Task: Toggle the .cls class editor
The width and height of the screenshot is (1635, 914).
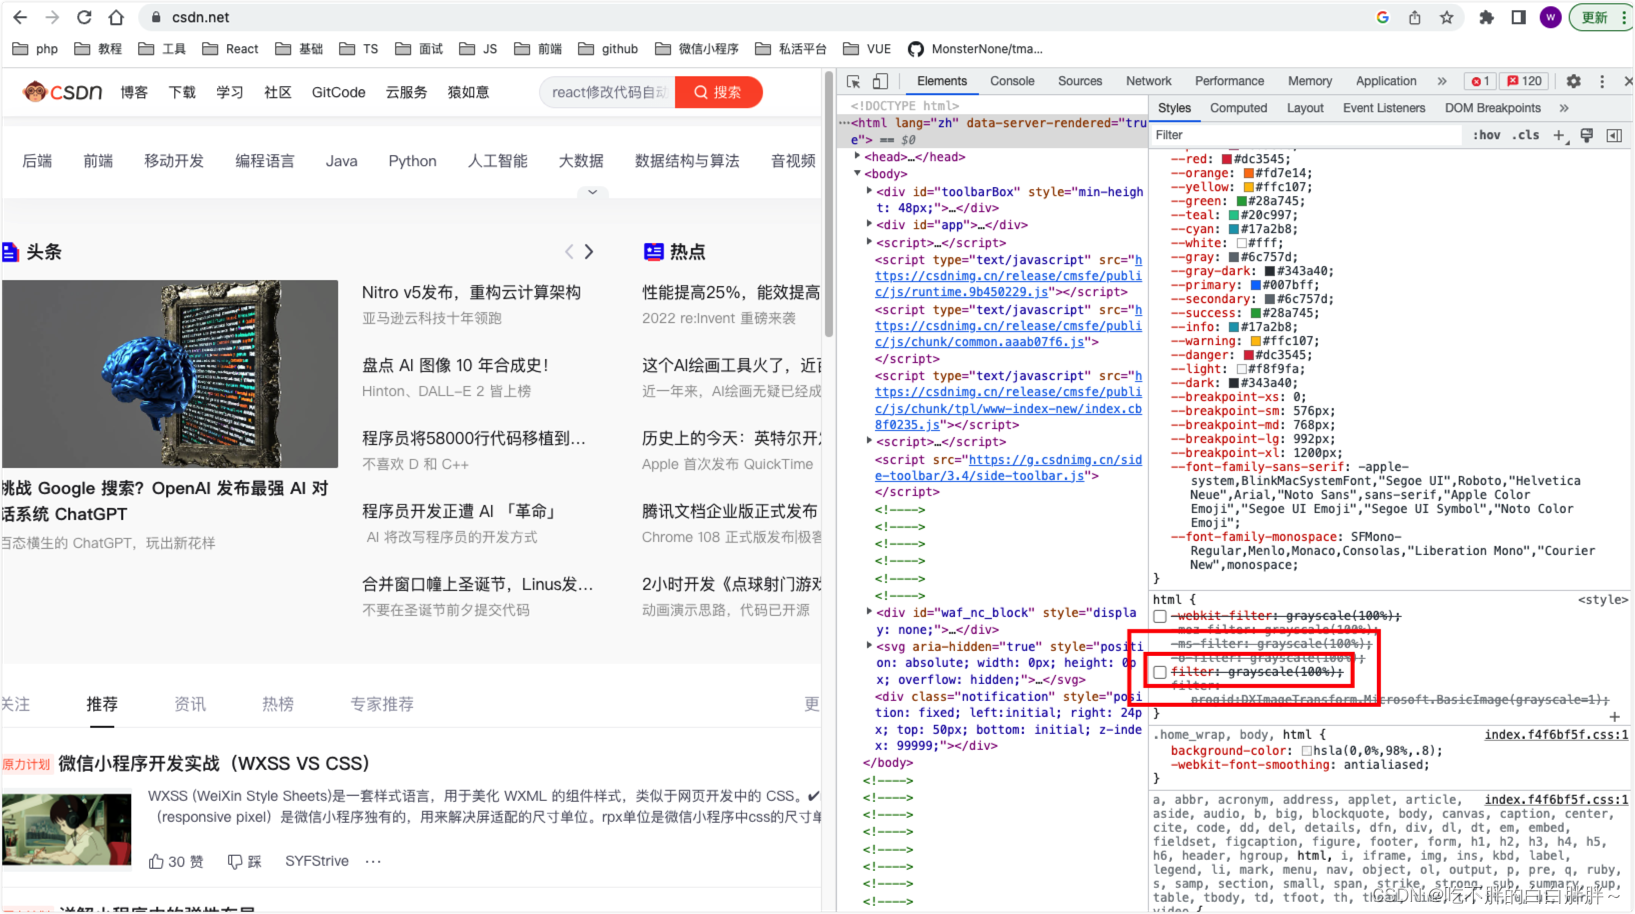Action: 1526,135
